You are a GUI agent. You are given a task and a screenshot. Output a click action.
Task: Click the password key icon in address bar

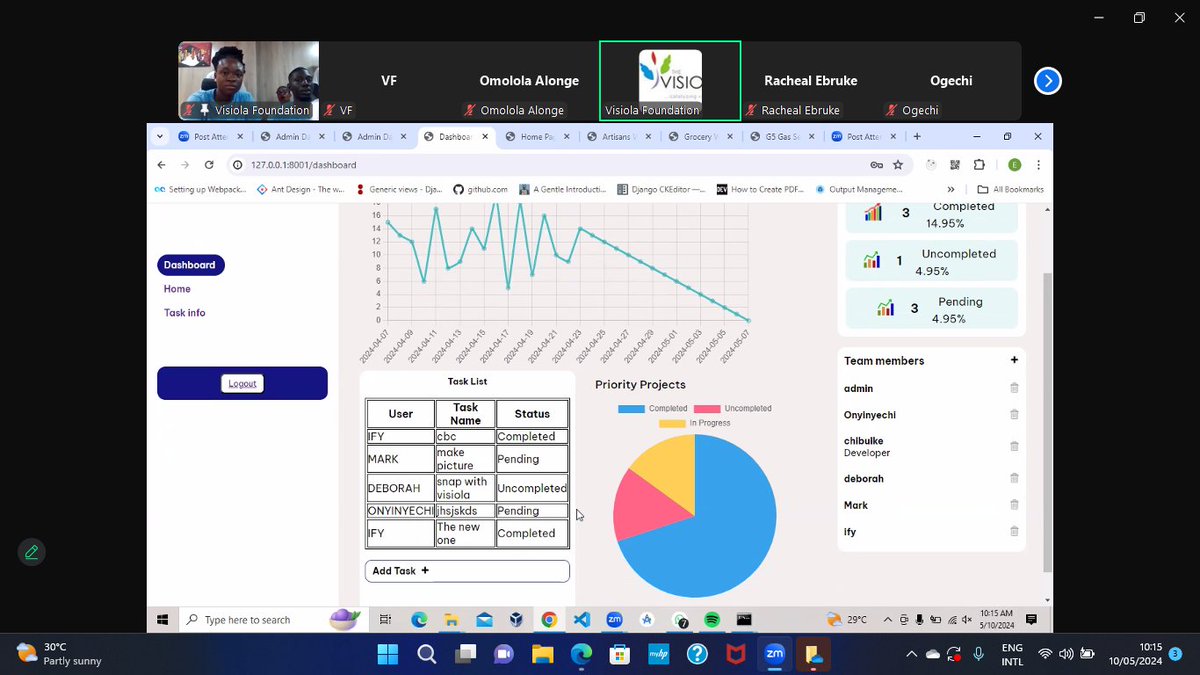(x=876, y=165)
